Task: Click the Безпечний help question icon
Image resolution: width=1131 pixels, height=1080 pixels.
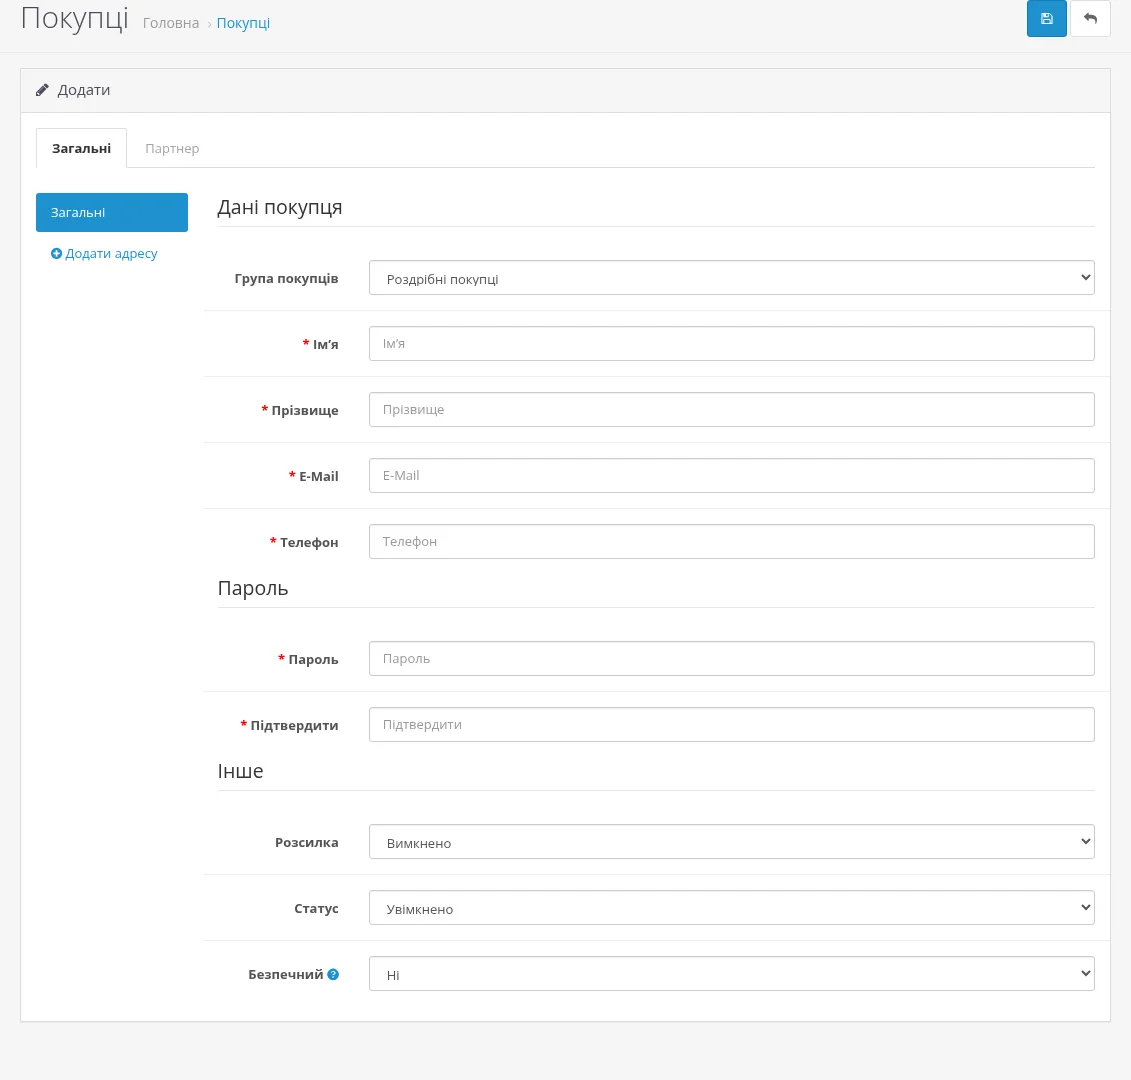Action: (x=333, y=974)
